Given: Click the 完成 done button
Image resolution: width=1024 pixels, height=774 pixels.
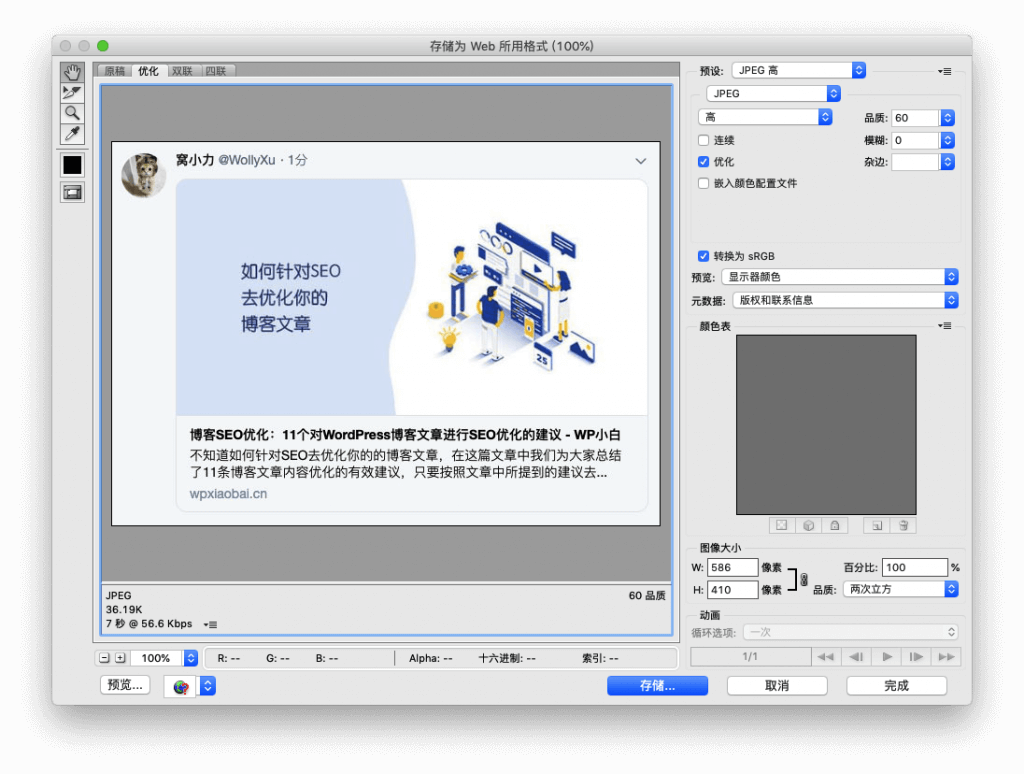Looking at the screenshot, I should [897, 685].
